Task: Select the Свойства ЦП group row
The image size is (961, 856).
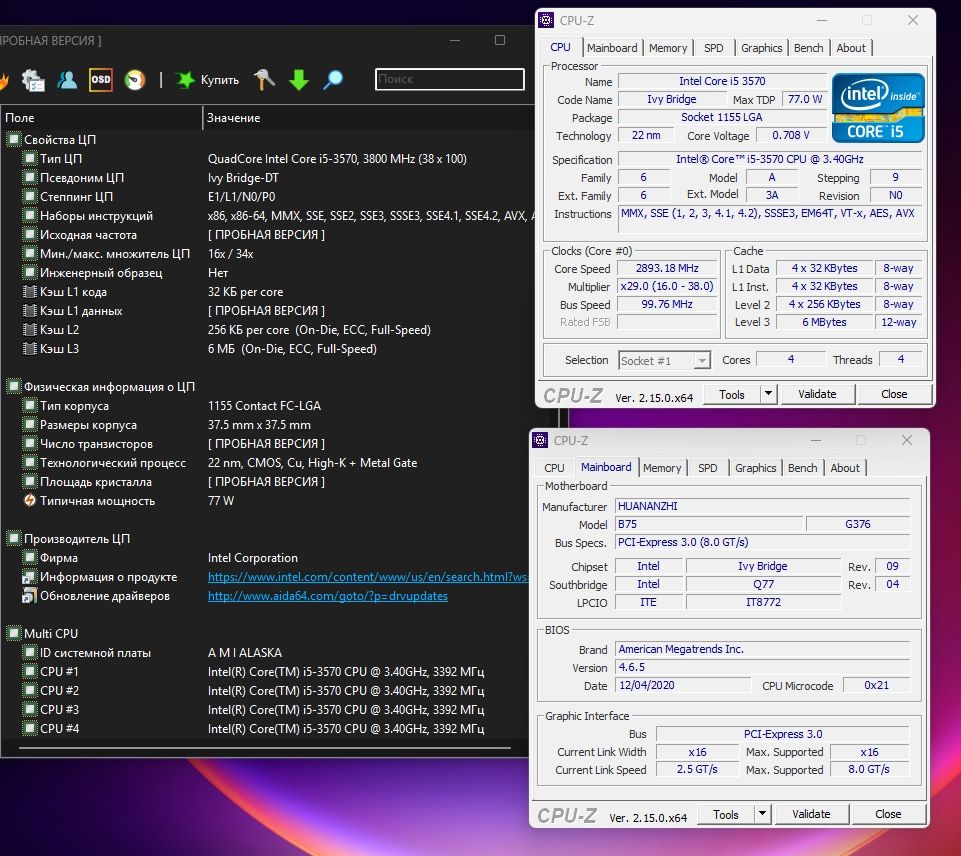Action: point(267,140)
